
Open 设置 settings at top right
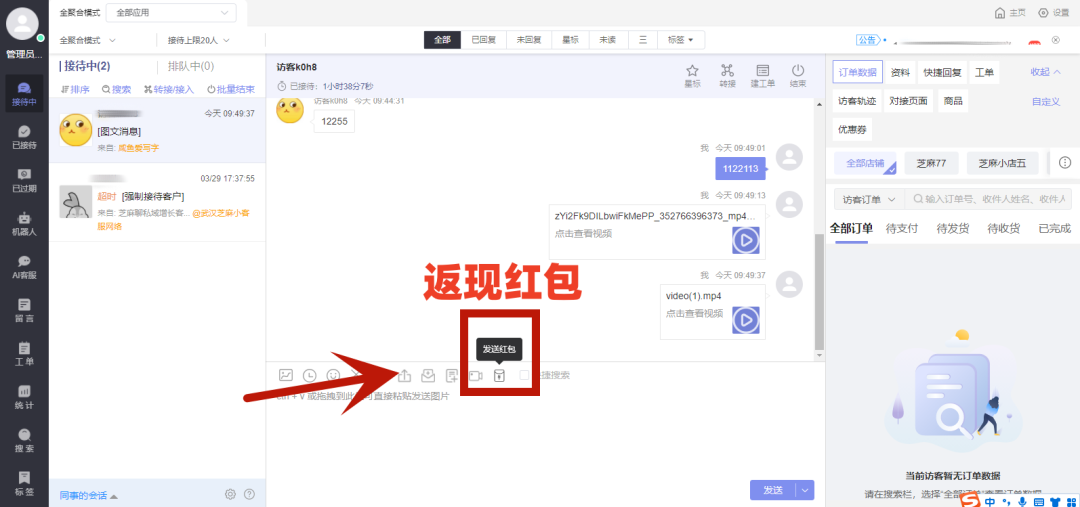[x=1054, y=12]
